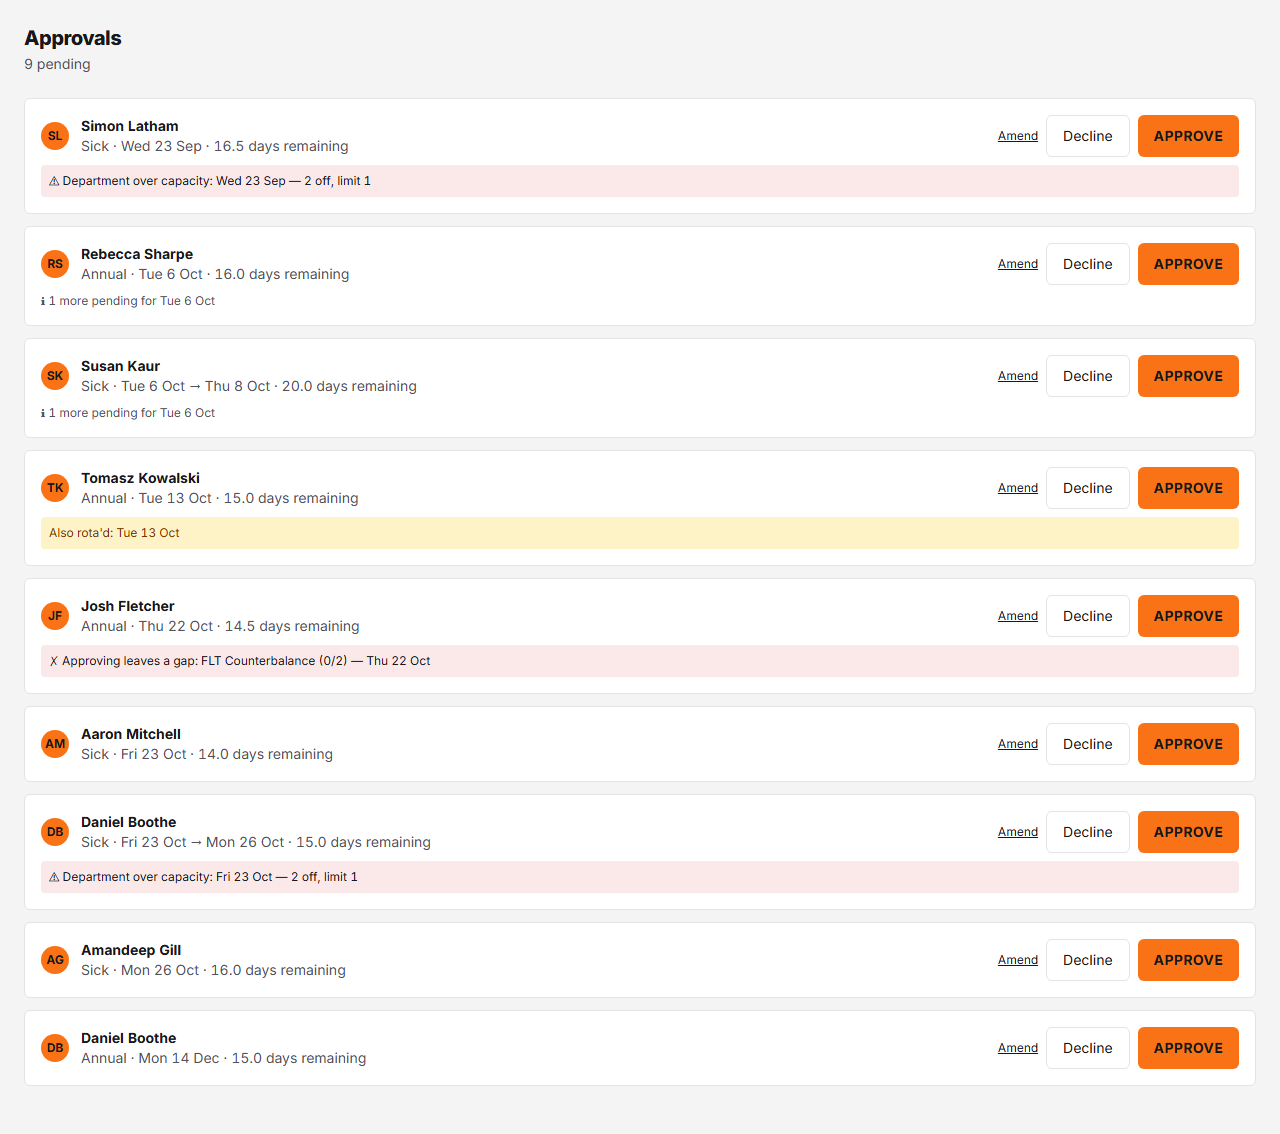Click Rebecca Sharpe's RS avatar icon

55,264
